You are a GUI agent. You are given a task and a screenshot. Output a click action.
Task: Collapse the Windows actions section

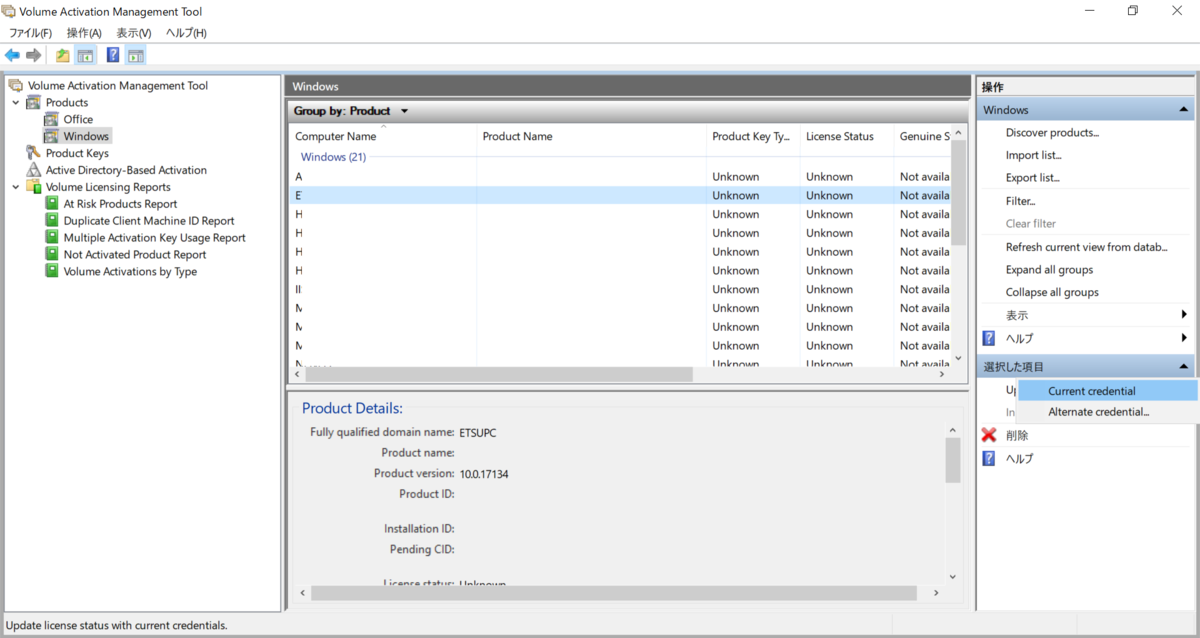pos(1184,110)
